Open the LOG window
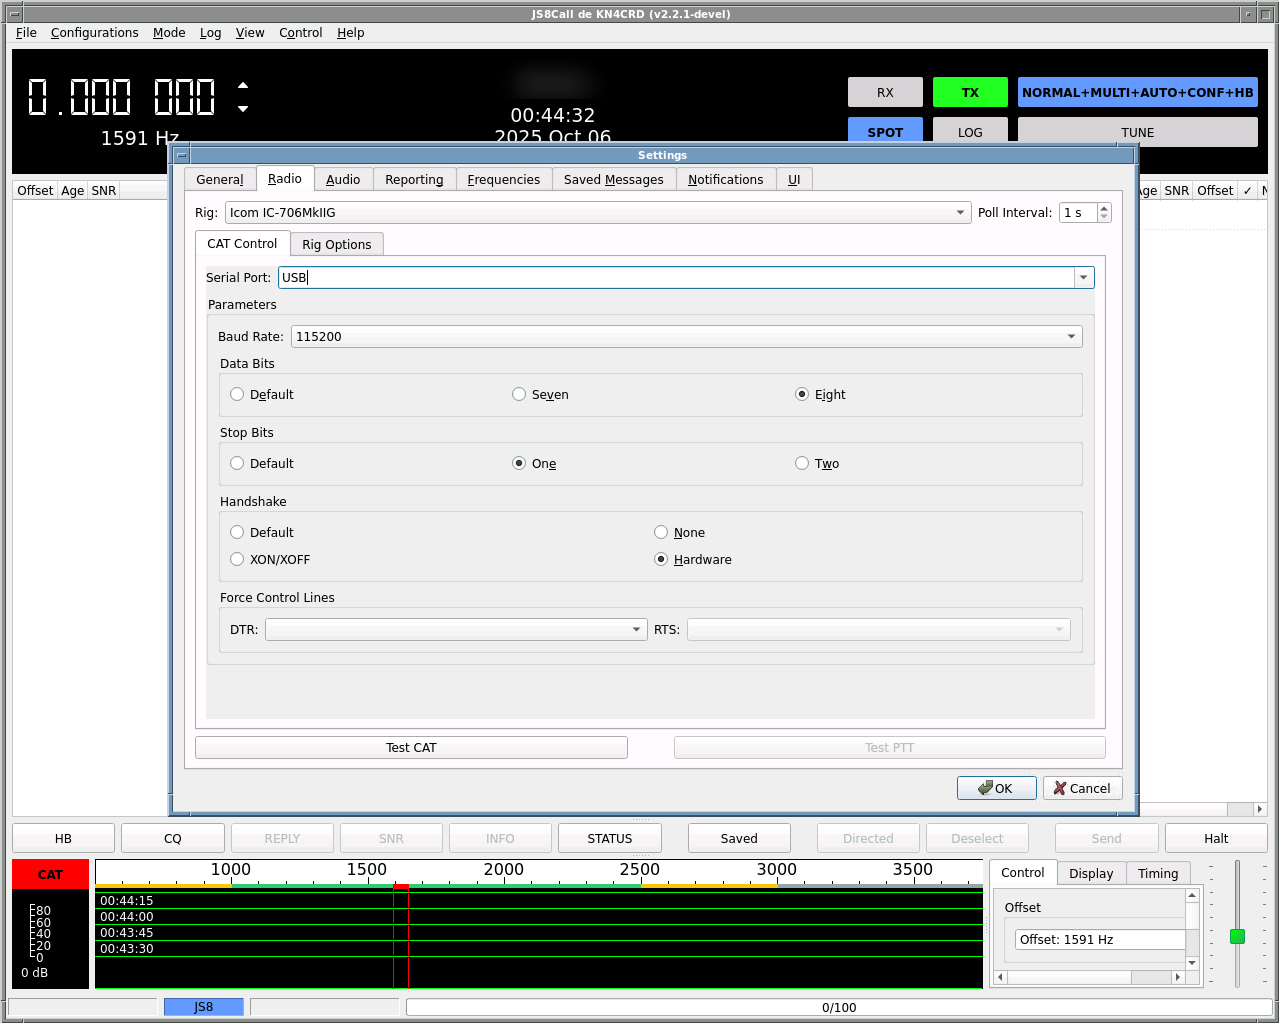The height and width of the screenshot is (1023, 1279). coord(969,131)
